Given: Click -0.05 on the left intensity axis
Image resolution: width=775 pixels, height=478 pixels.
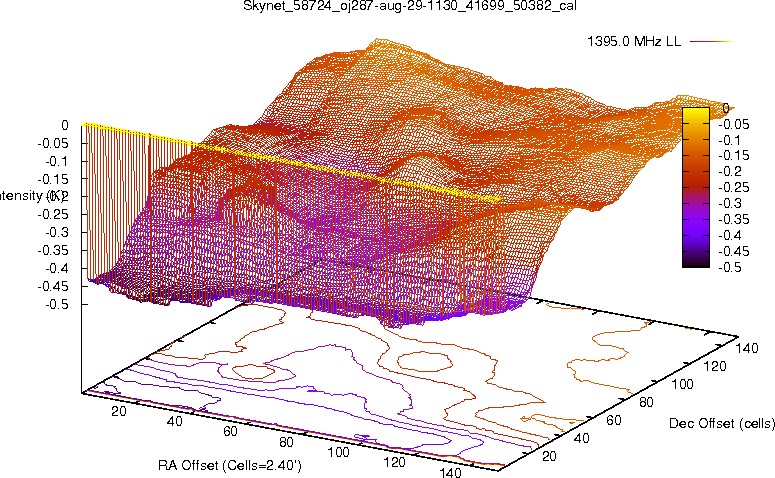Looking at the screenshot, I should click(53, 143).
